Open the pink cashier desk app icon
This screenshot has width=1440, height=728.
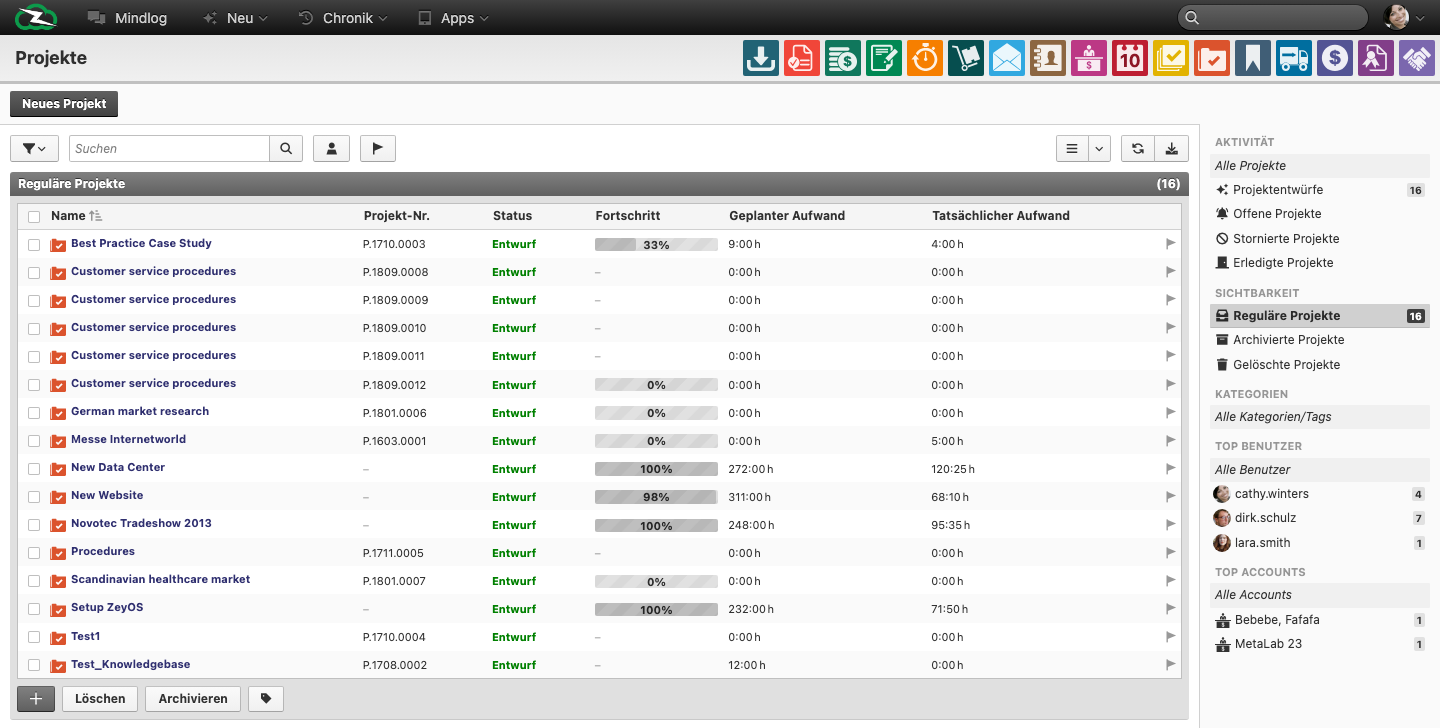pyautogui.click(x=1089, y=58)
